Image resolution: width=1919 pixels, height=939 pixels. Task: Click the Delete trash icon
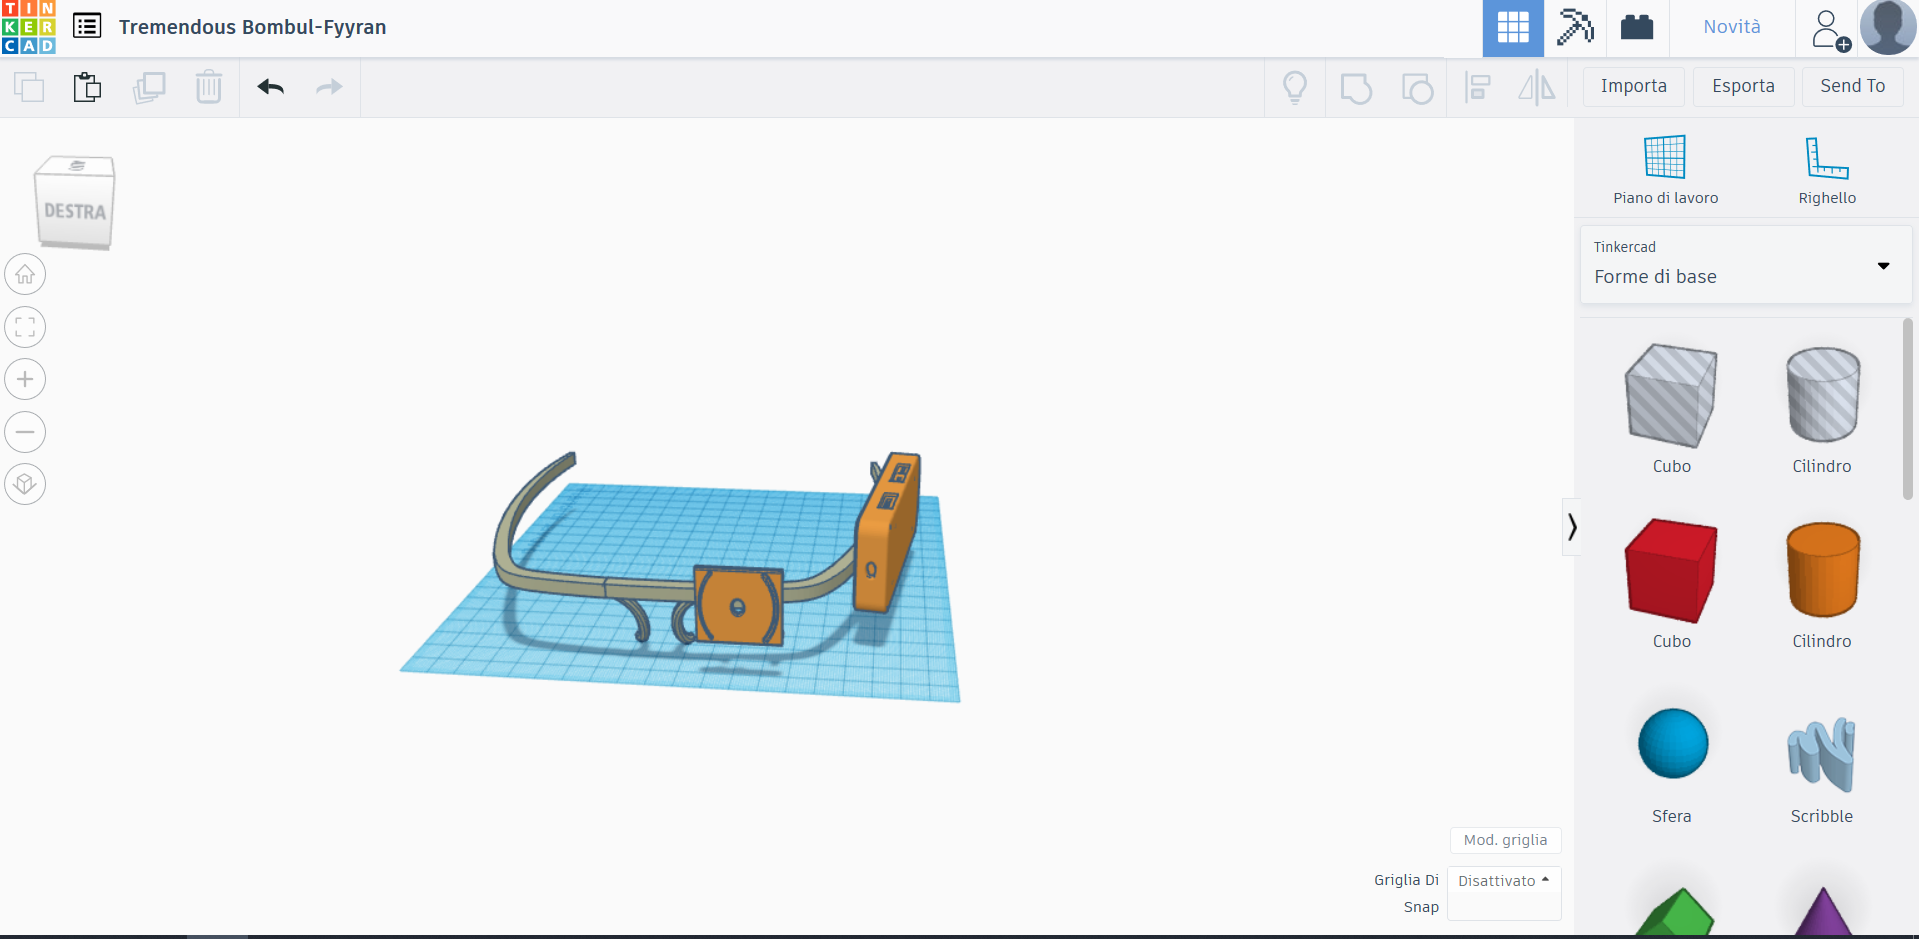click(x=209, y=87)
